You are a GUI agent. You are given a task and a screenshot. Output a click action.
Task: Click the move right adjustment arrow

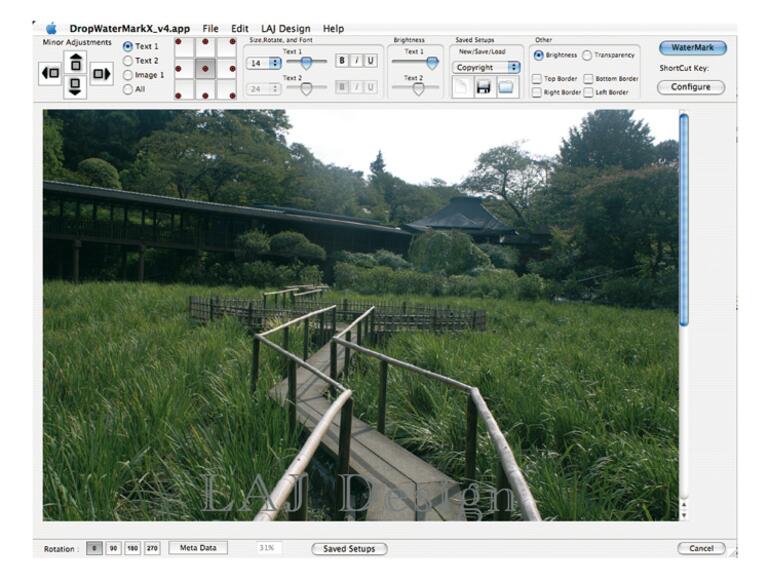point(101,74)
